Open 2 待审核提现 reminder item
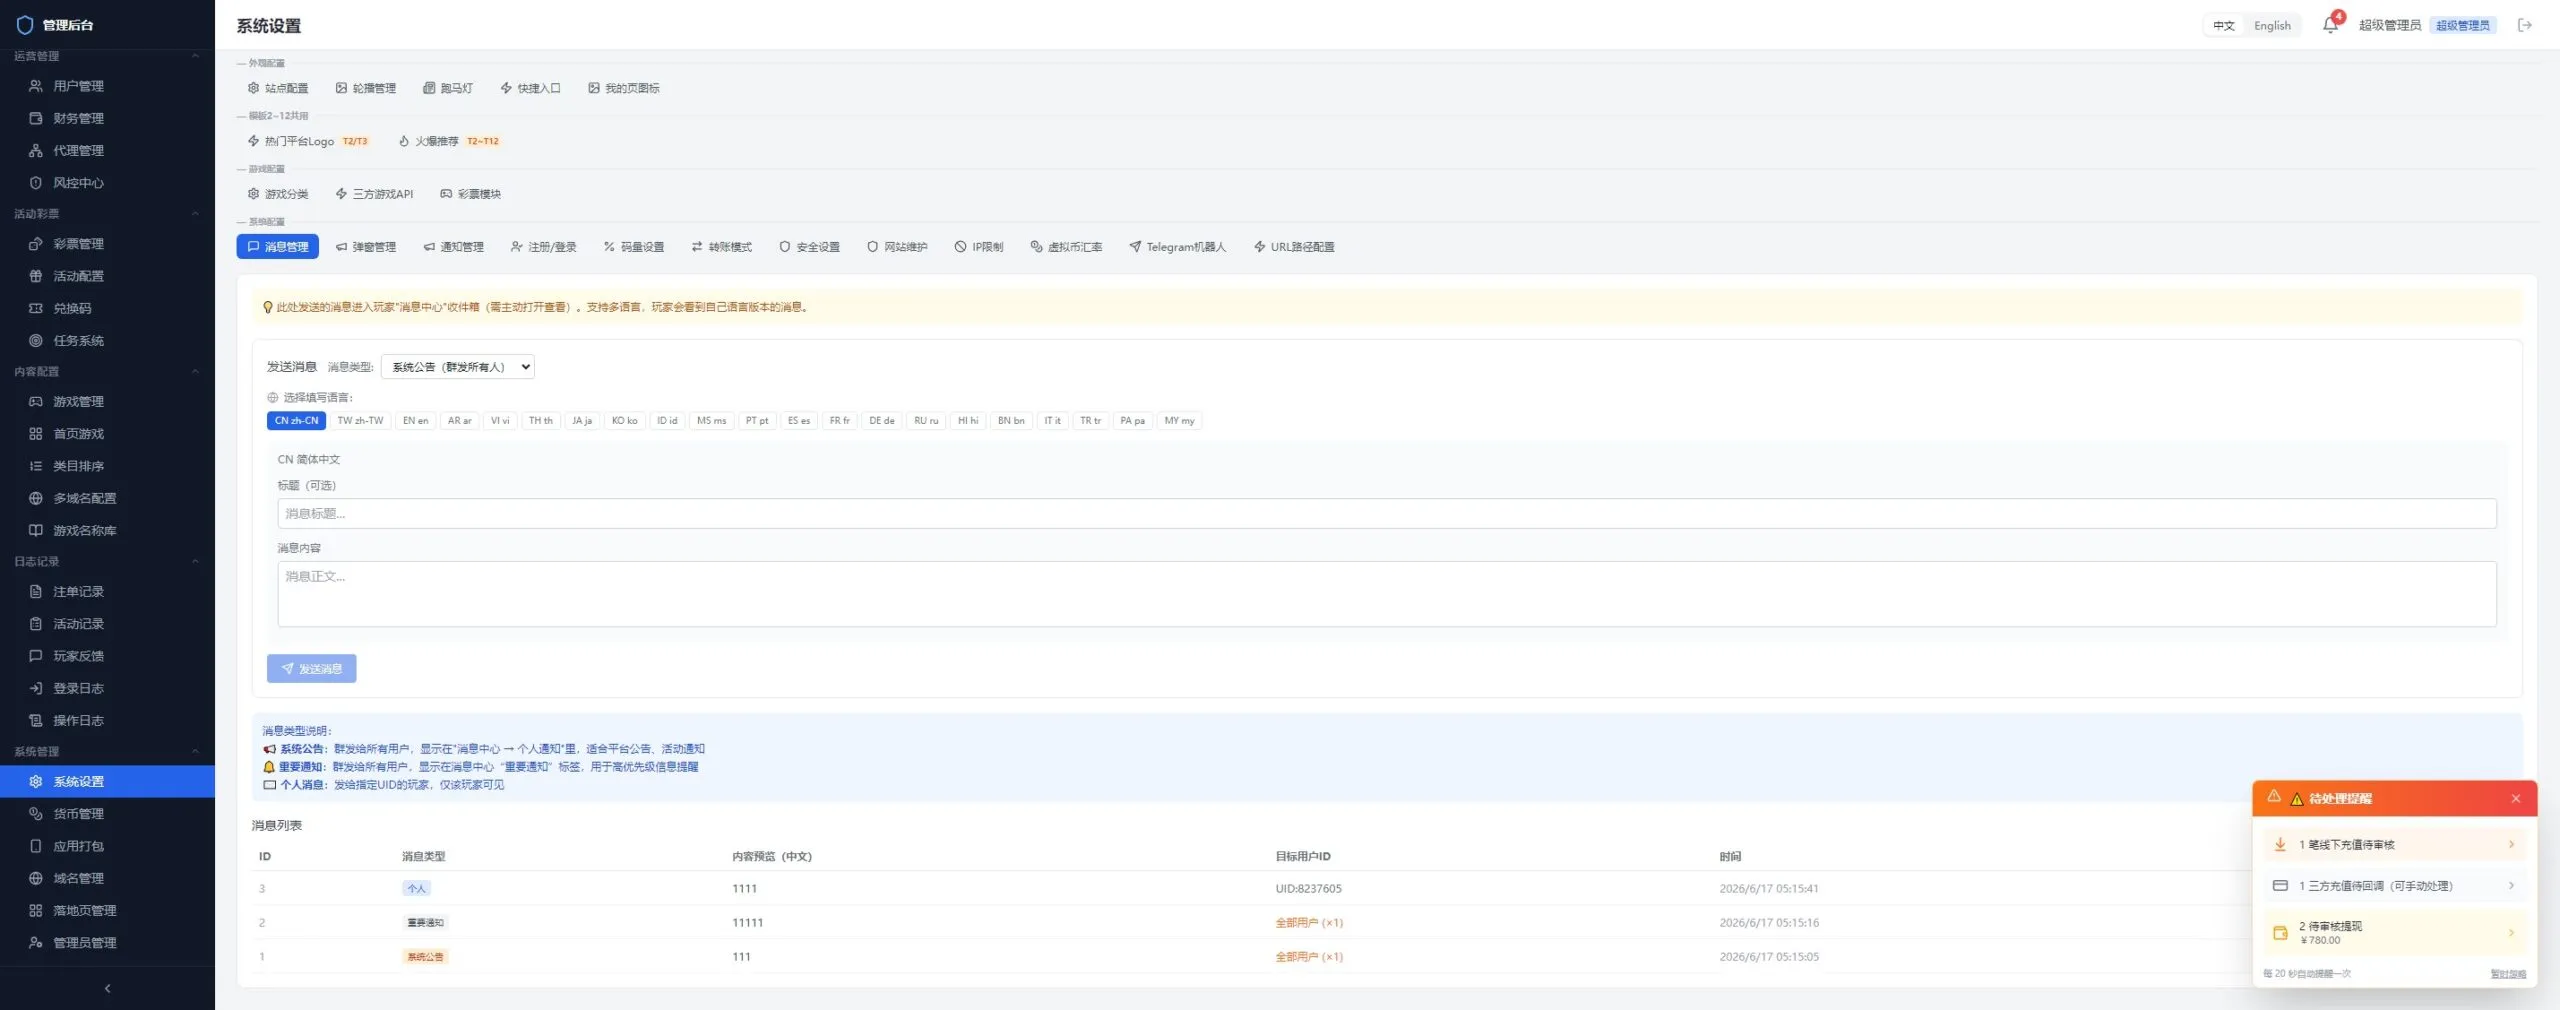Screen dimensions: 2560x1010 click(x=2394, y=932)
